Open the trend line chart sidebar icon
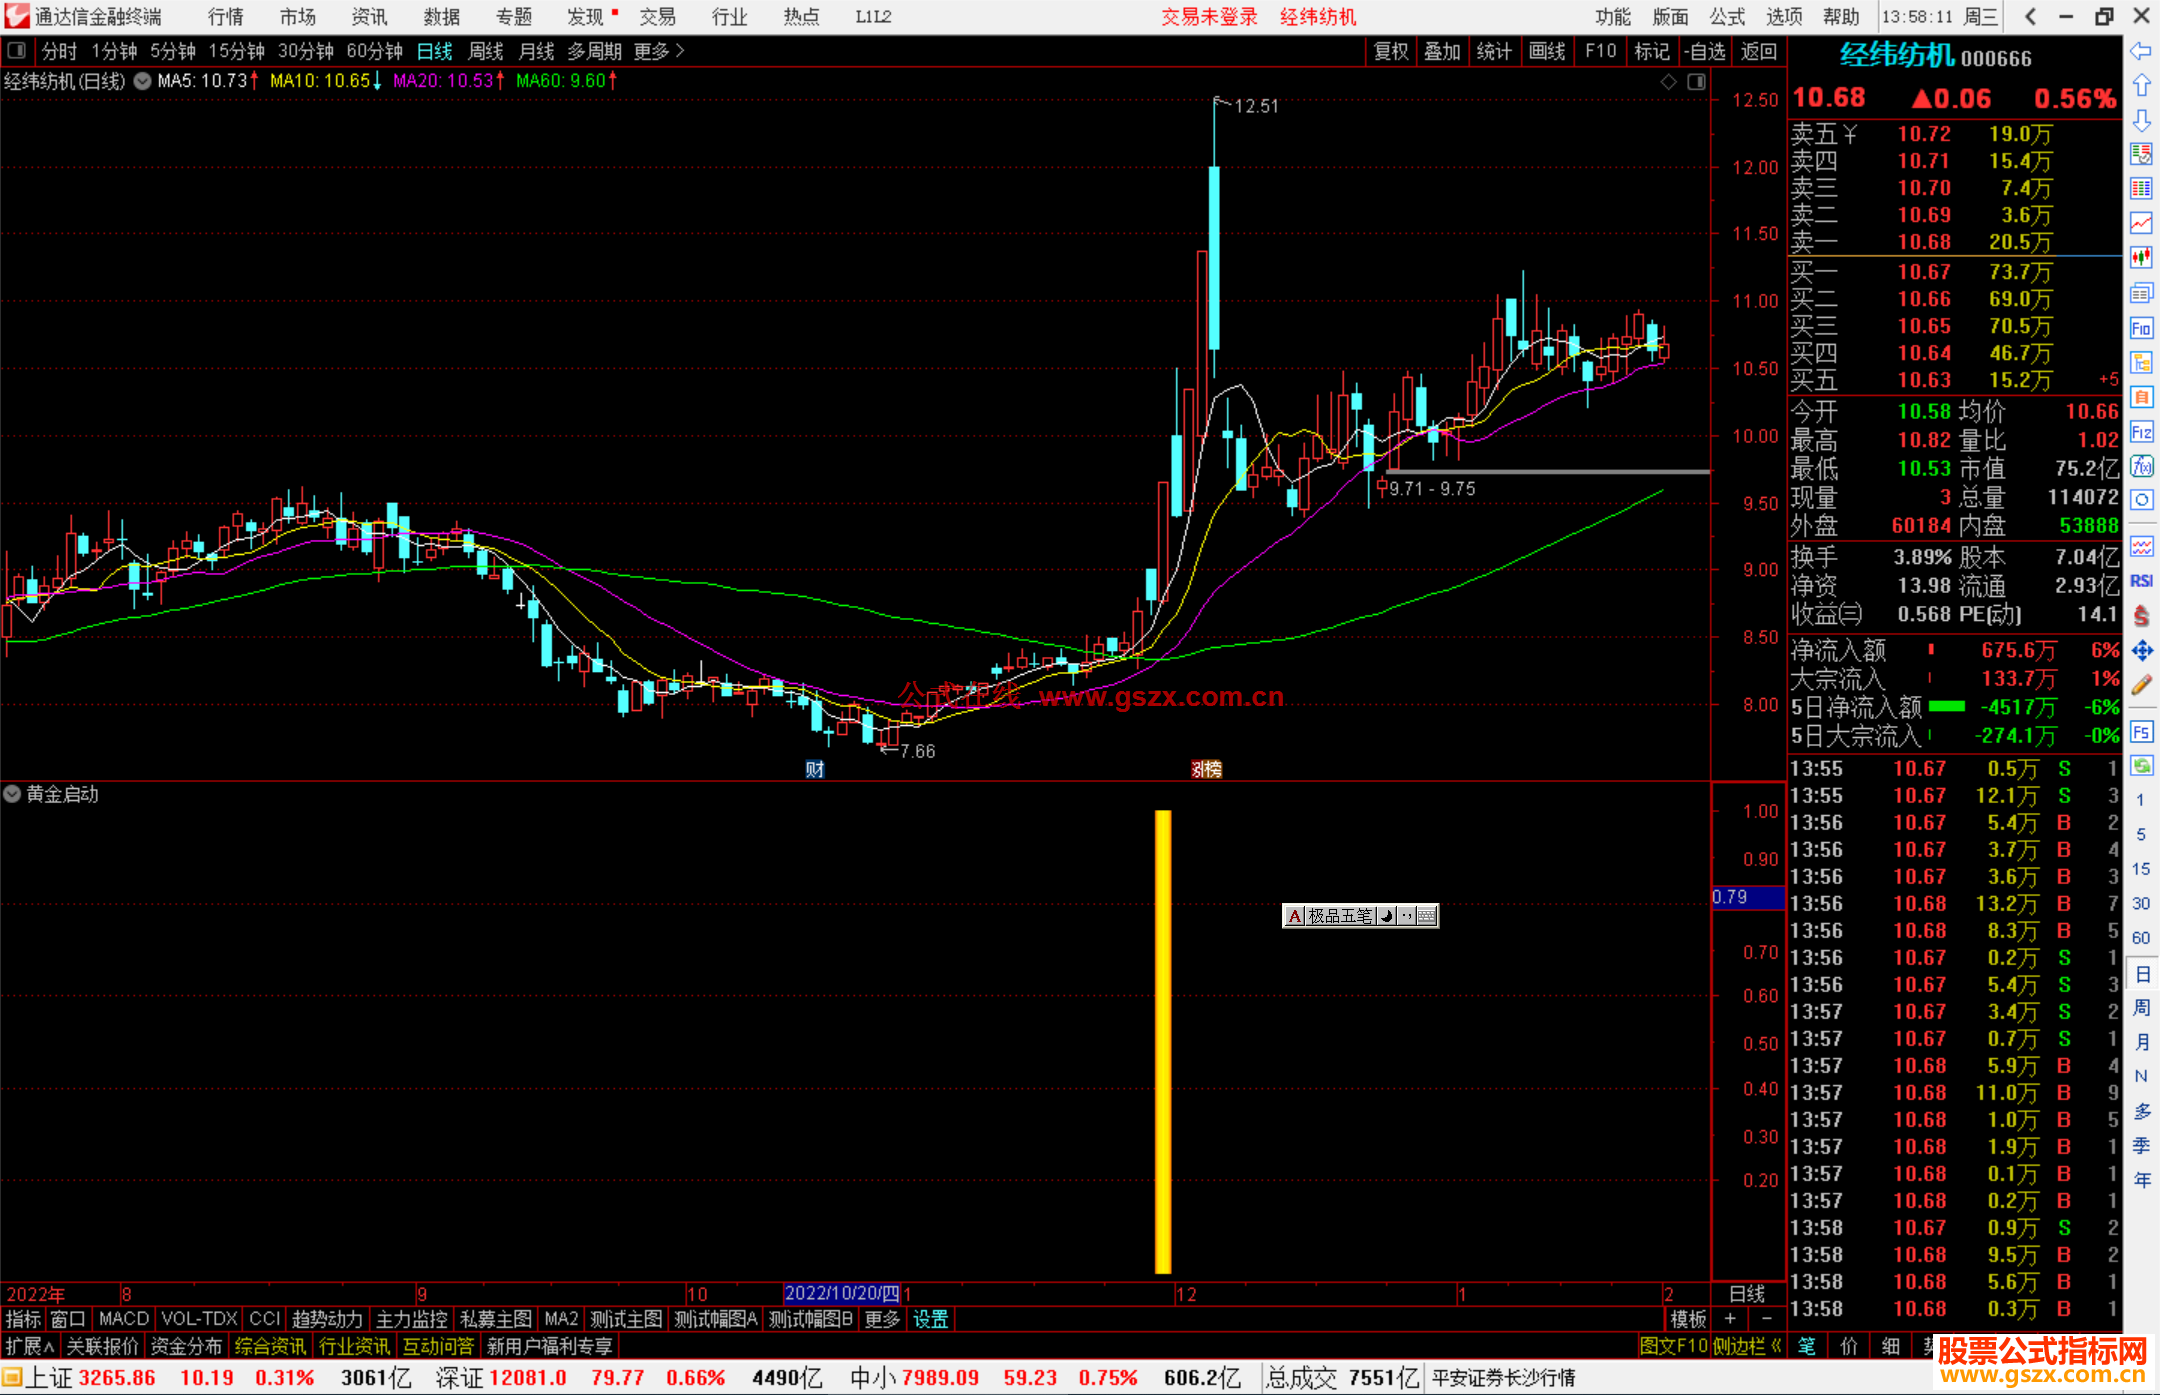The height and width of the screenshot is (1395, 2160). pyautogui.click(x=2141, y=223)
